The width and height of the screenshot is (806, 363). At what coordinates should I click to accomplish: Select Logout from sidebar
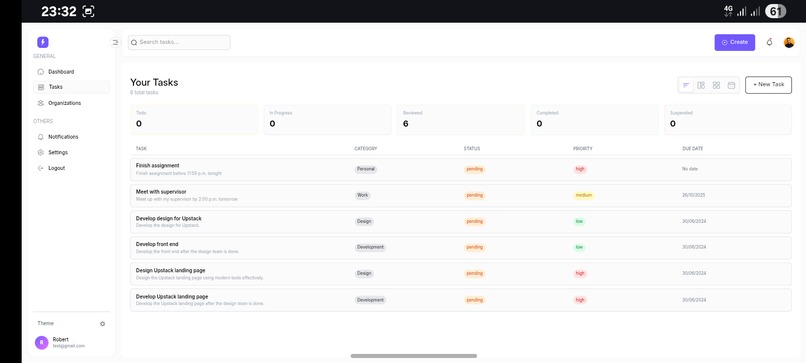point(72,168)
